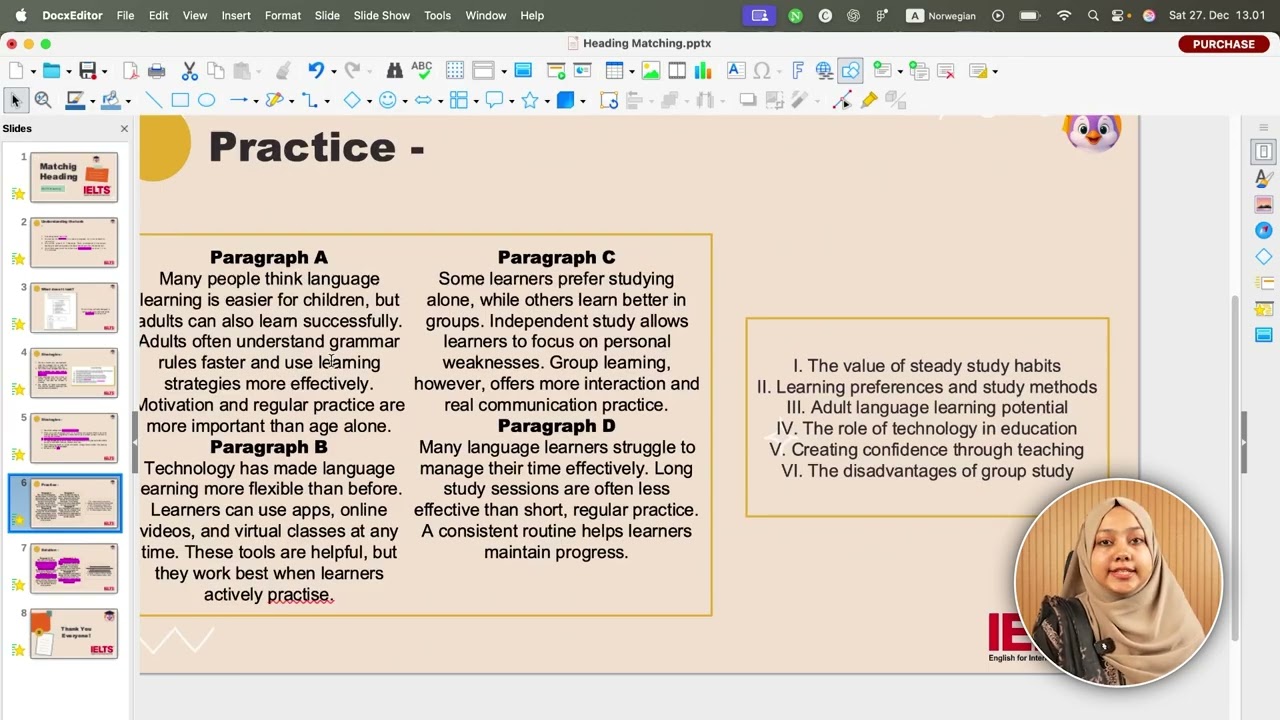Toggle the Shadow button
This screenshot has width=1280, height=720.
748,100
